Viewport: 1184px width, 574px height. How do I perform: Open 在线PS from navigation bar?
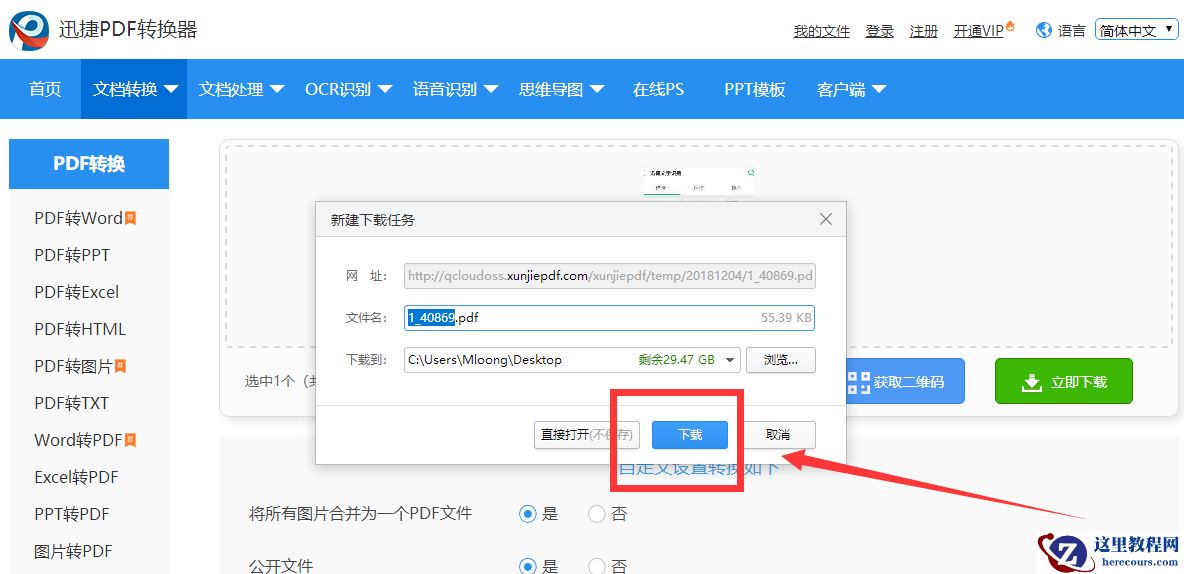658,89
